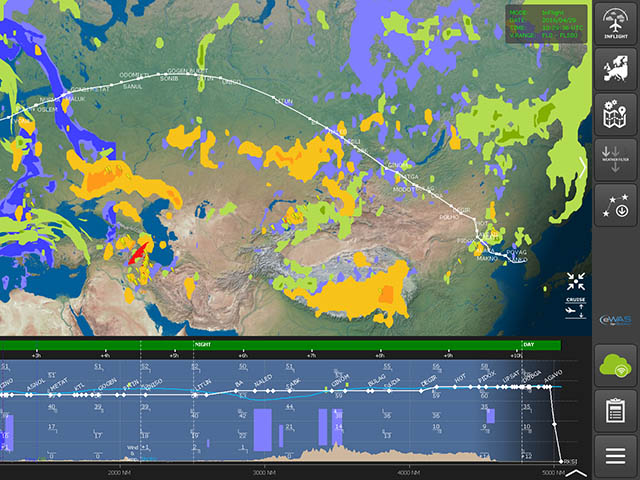The height and width of the screenshot is (480, 640).
Task: Select AGAVO waypoint in the vertical profile
Action: click(553, 377)
